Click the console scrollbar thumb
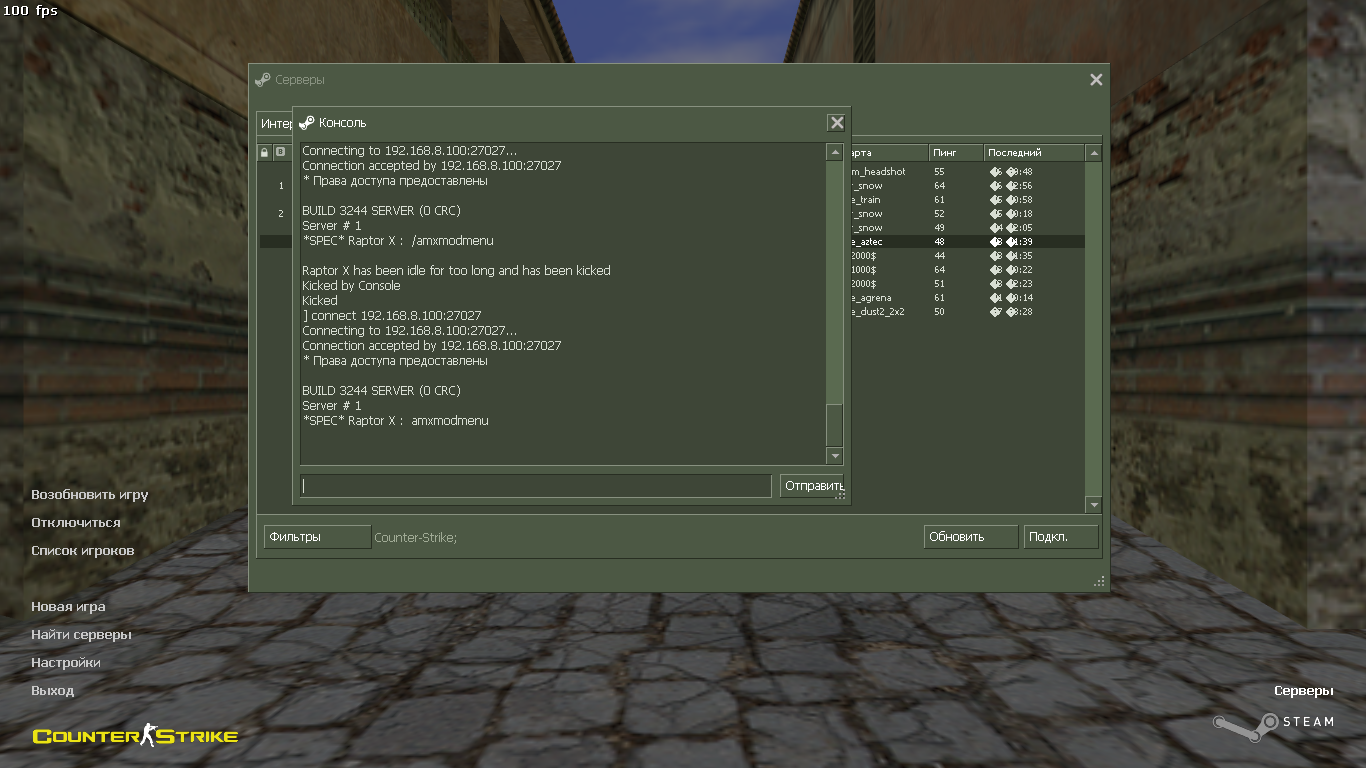This screenshot has height=768, width=1366. point(835,425)
